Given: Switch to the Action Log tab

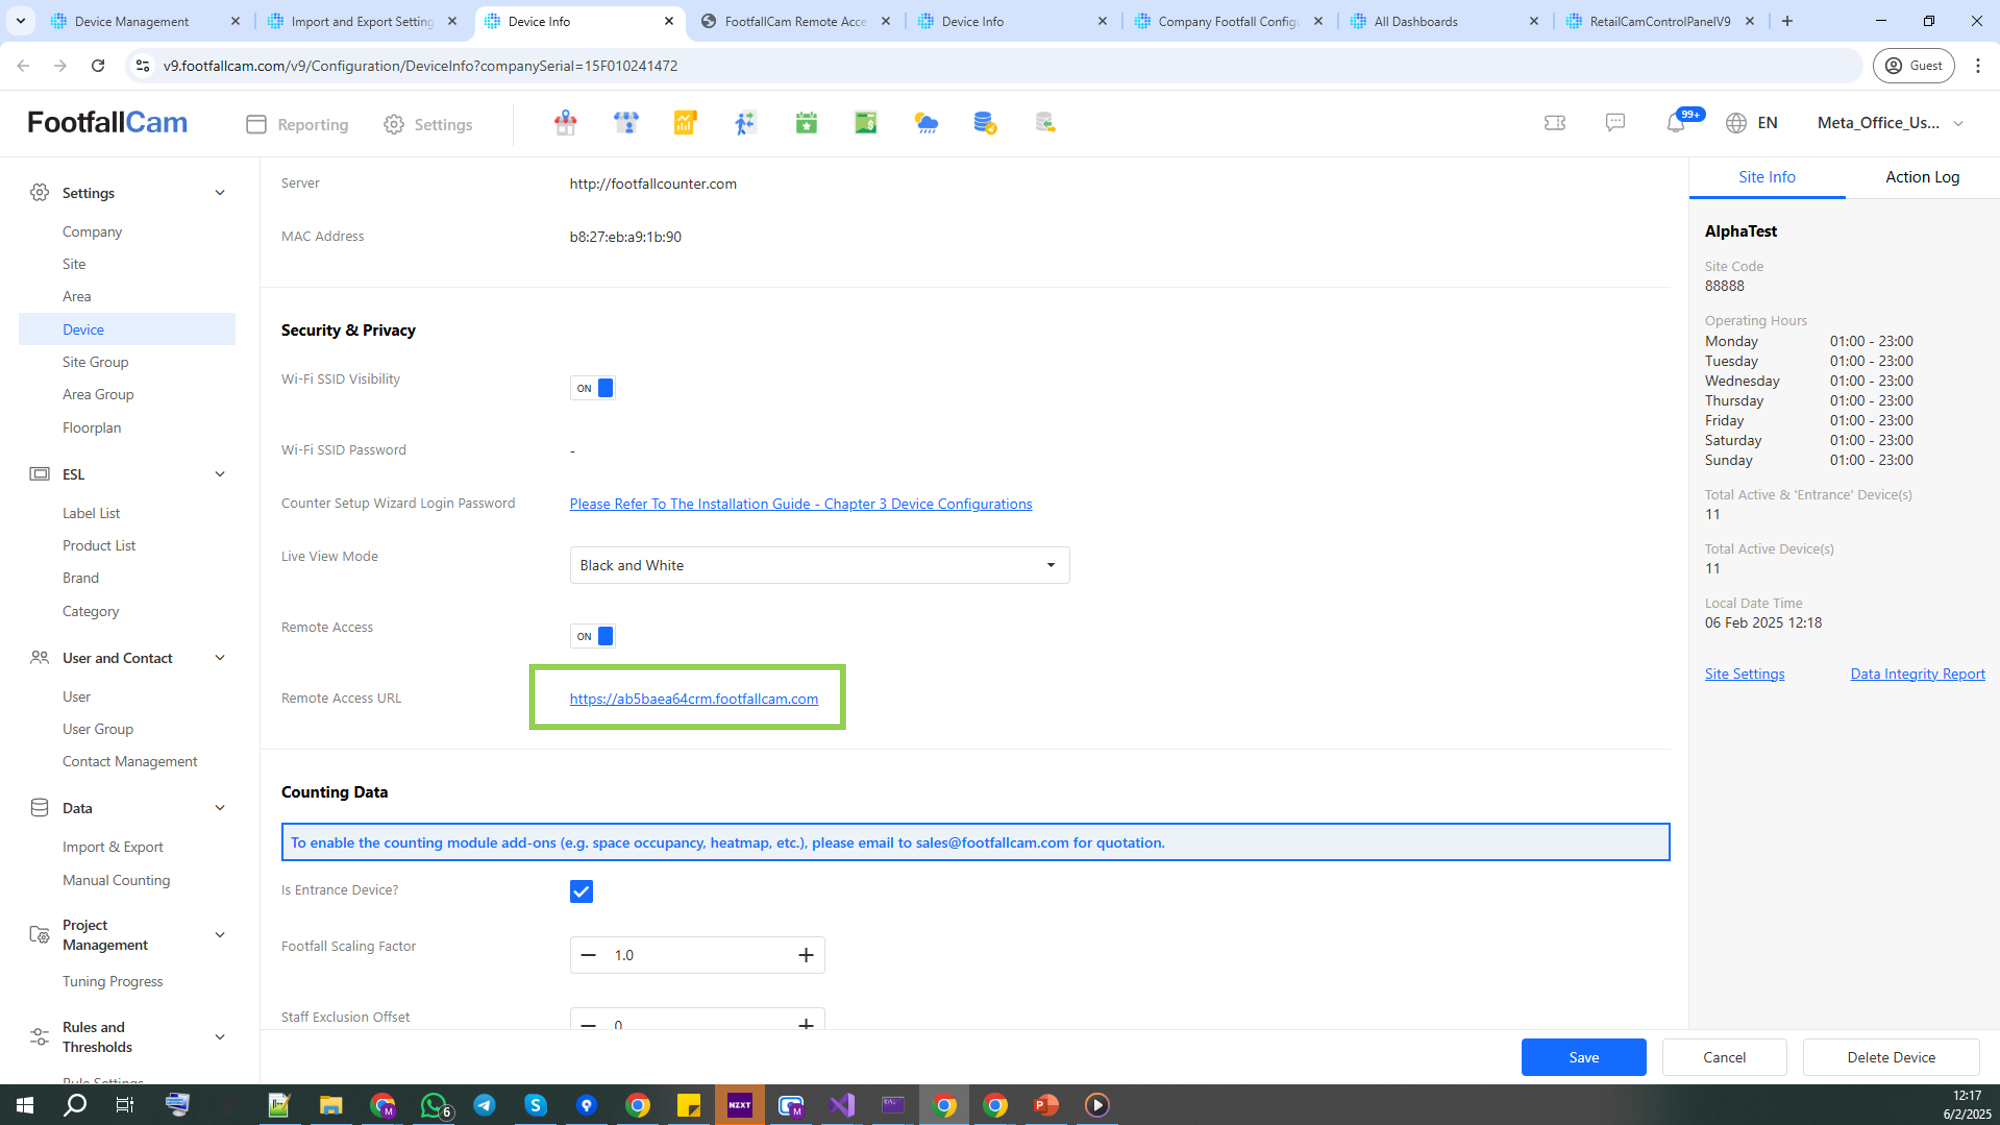Looking at the screenshot, I should (1921, 177).
